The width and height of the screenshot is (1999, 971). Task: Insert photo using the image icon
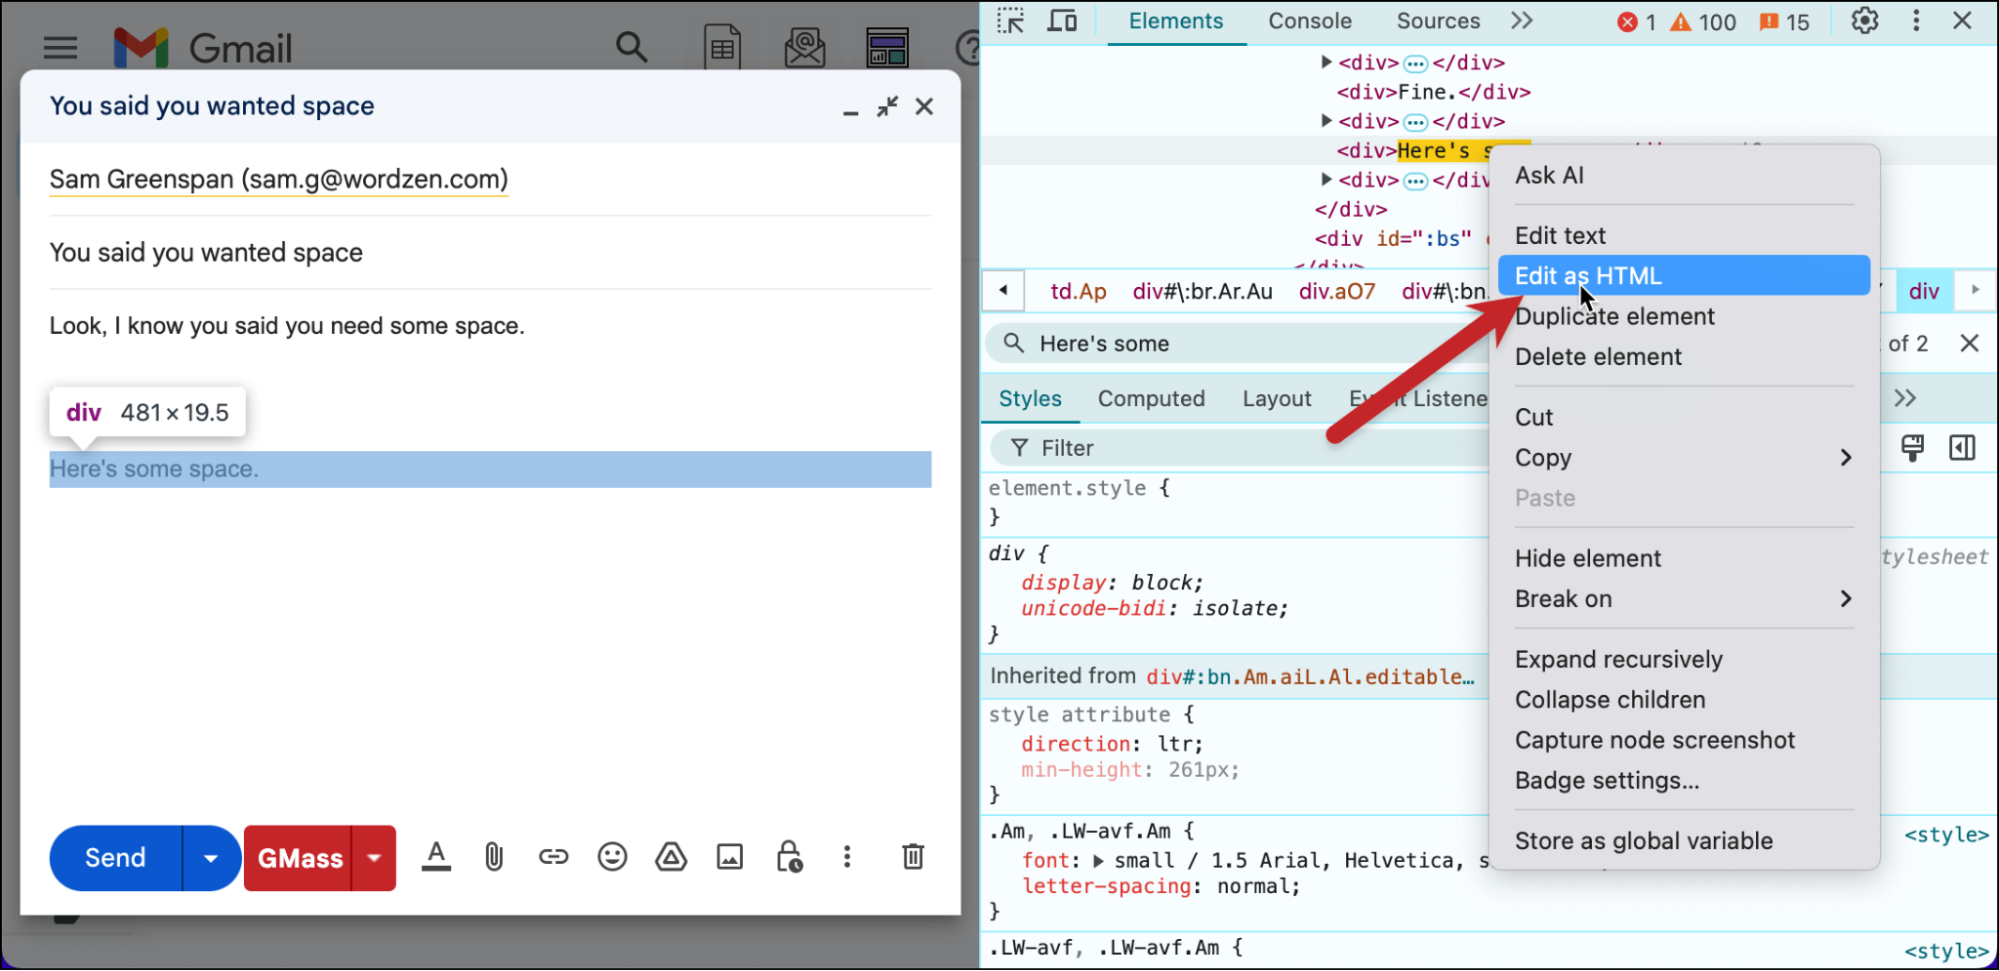(x=730, y=857)
